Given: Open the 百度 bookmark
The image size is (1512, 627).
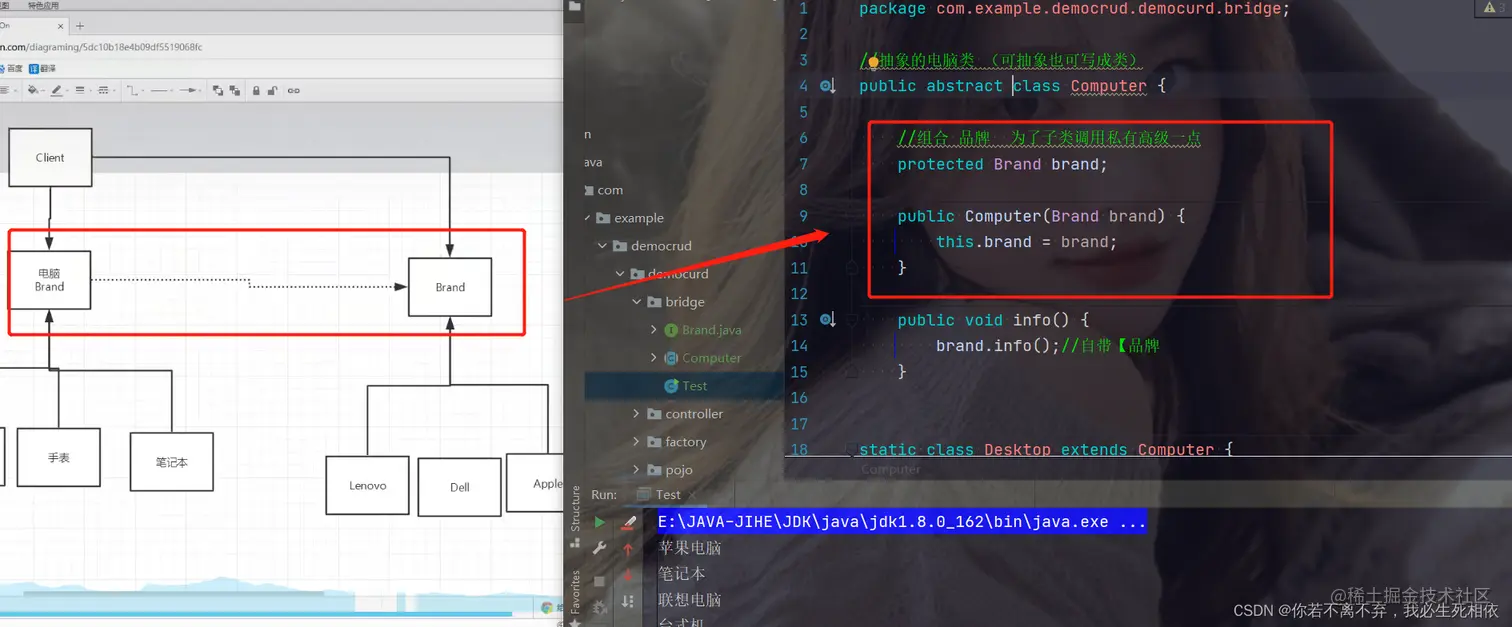Looking at the screenshot, I should pyautogui.click(x=10, y=68).
